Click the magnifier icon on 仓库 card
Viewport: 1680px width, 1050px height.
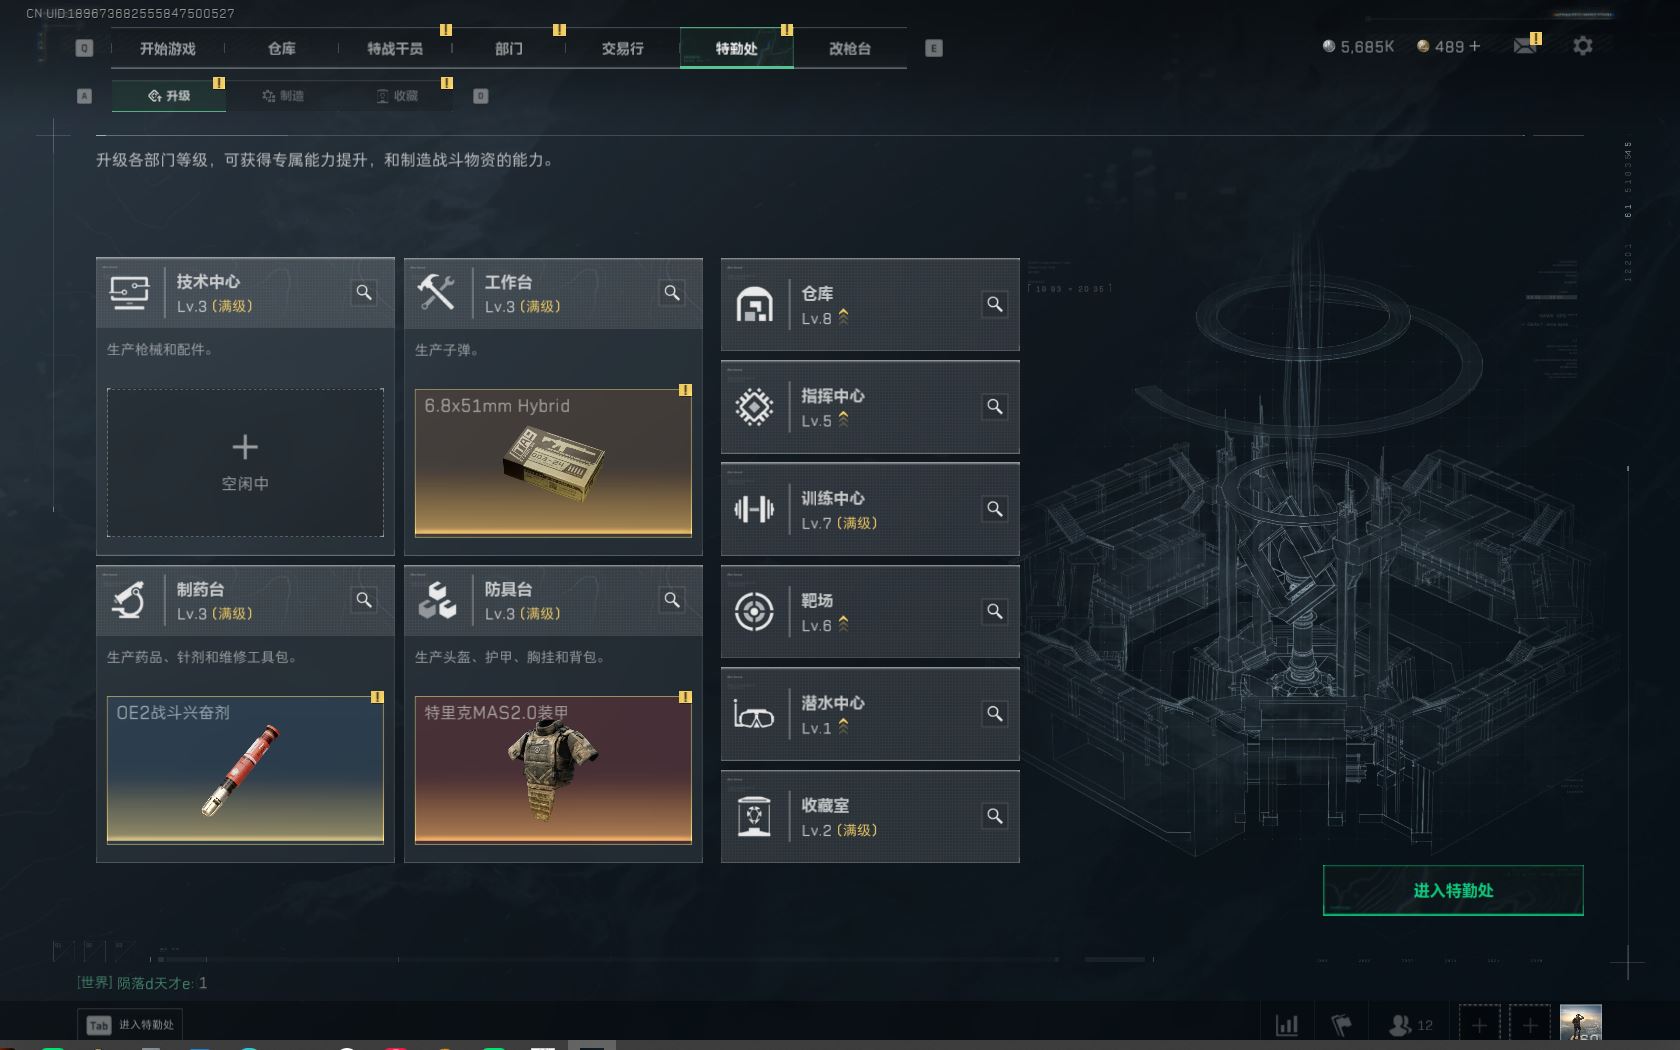click(x=995, y=304)
